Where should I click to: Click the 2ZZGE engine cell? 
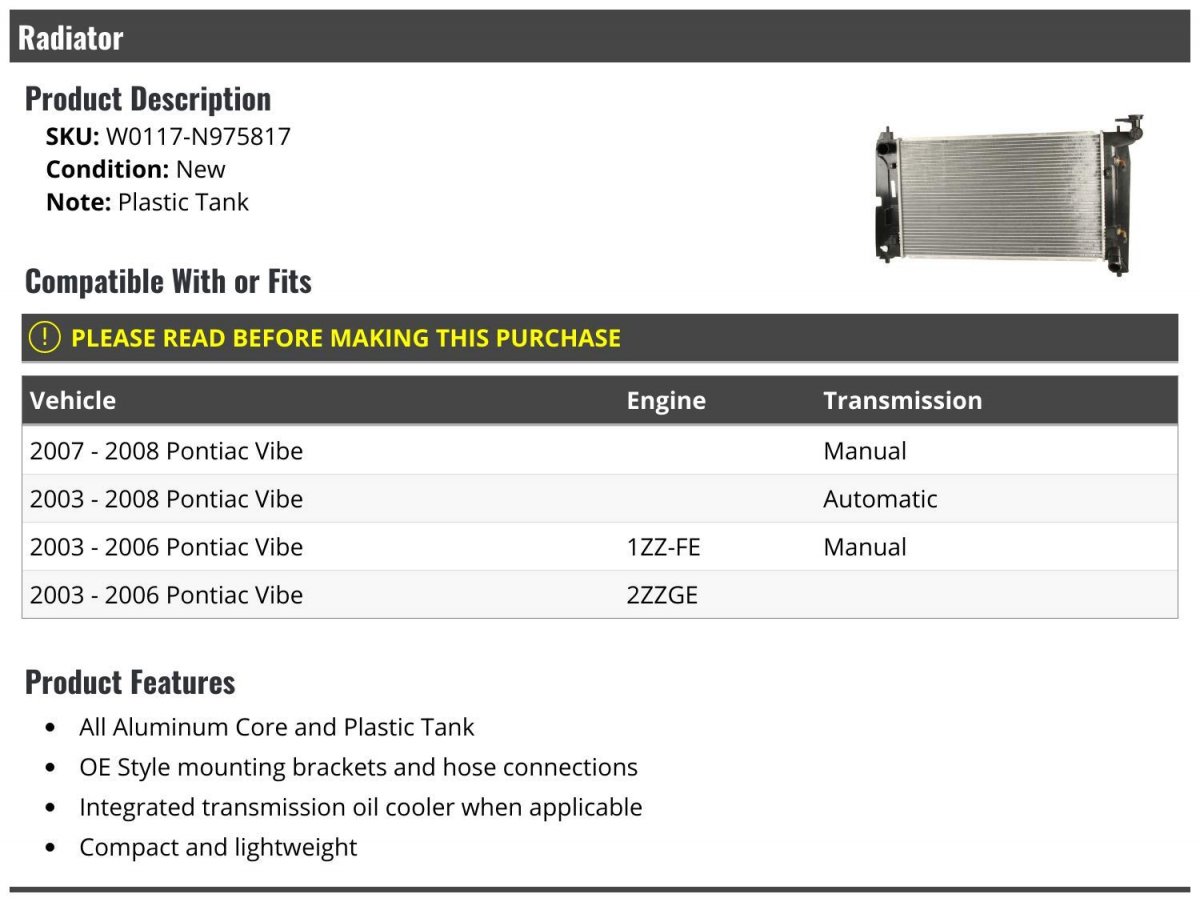(662, 595)
